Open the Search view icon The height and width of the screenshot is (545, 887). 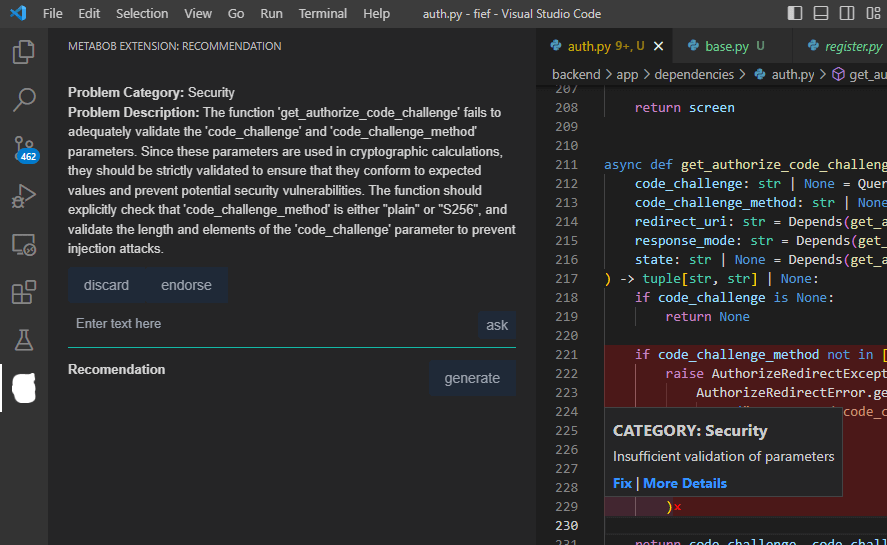pos(24,99)
